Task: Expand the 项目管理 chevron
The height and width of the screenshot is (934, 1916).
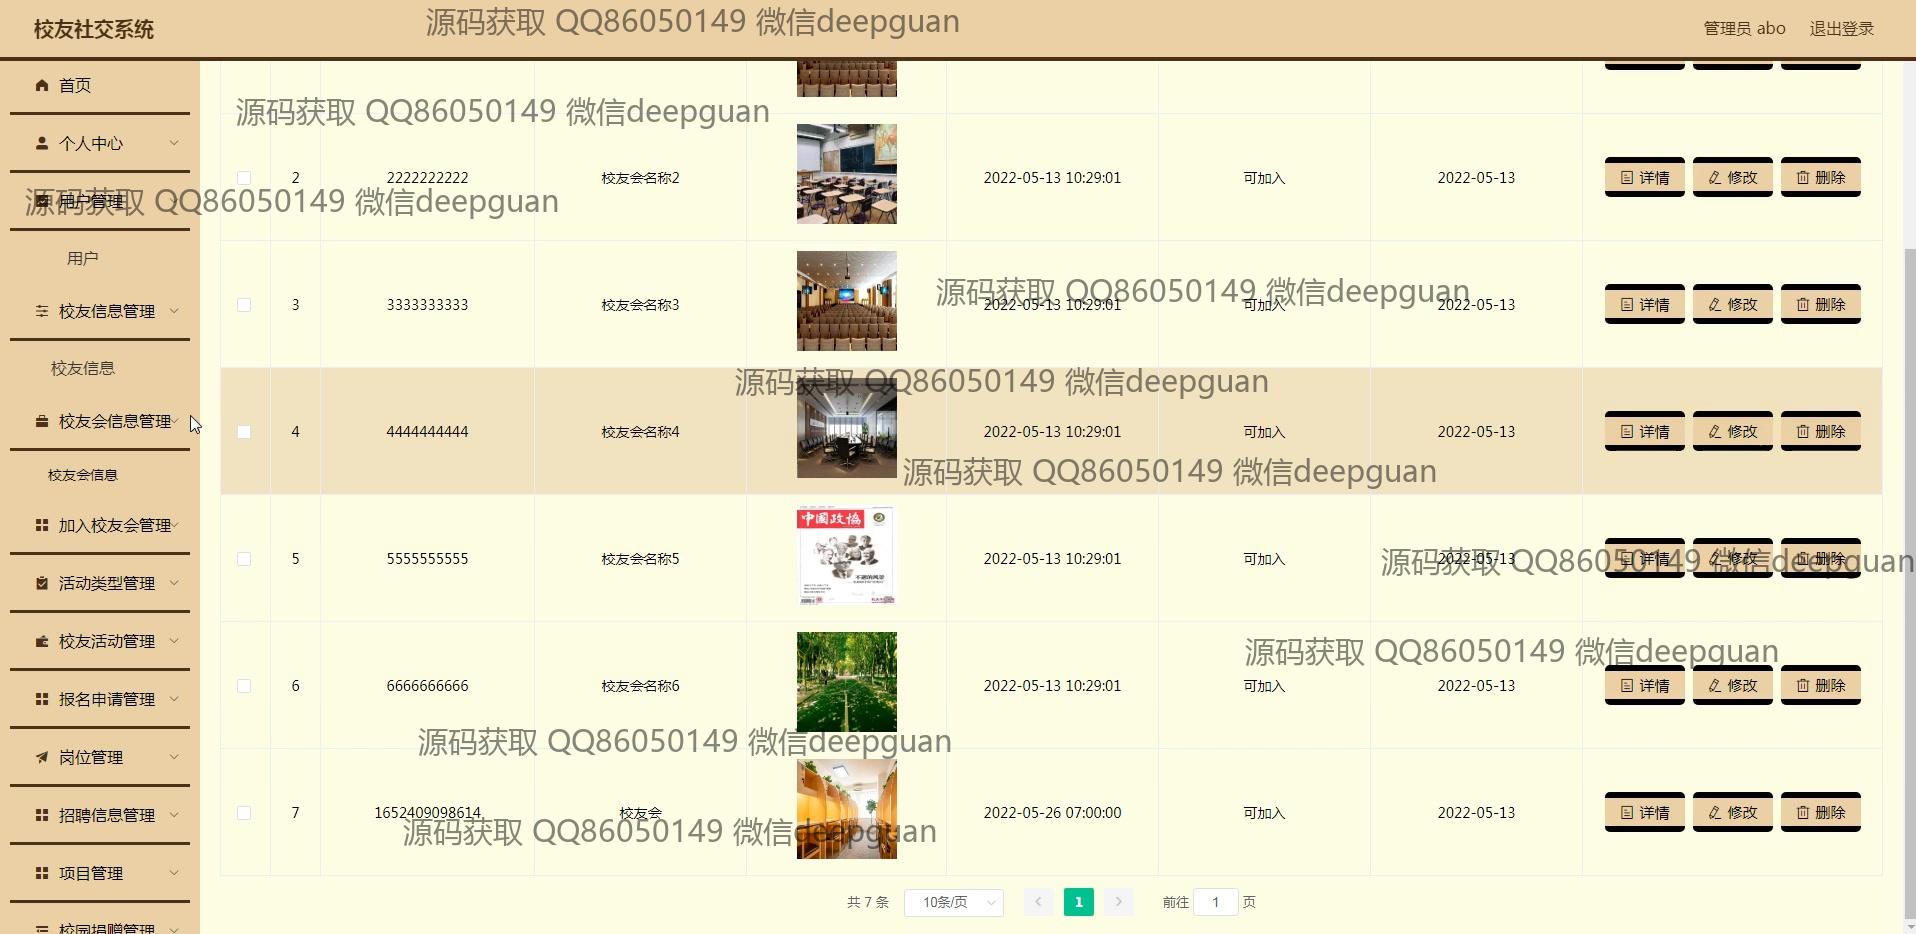Action: (174, 873)
